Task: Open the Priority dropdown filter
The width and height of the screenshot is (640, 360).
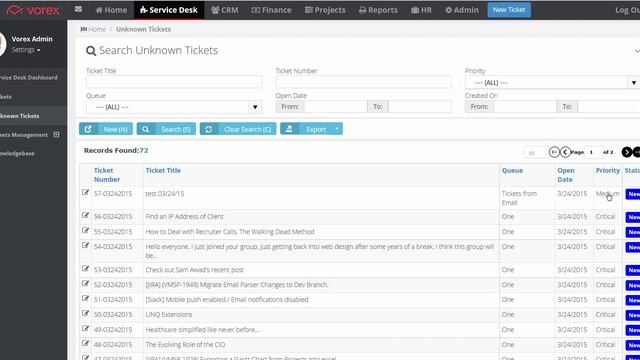Action: point(552,82)
